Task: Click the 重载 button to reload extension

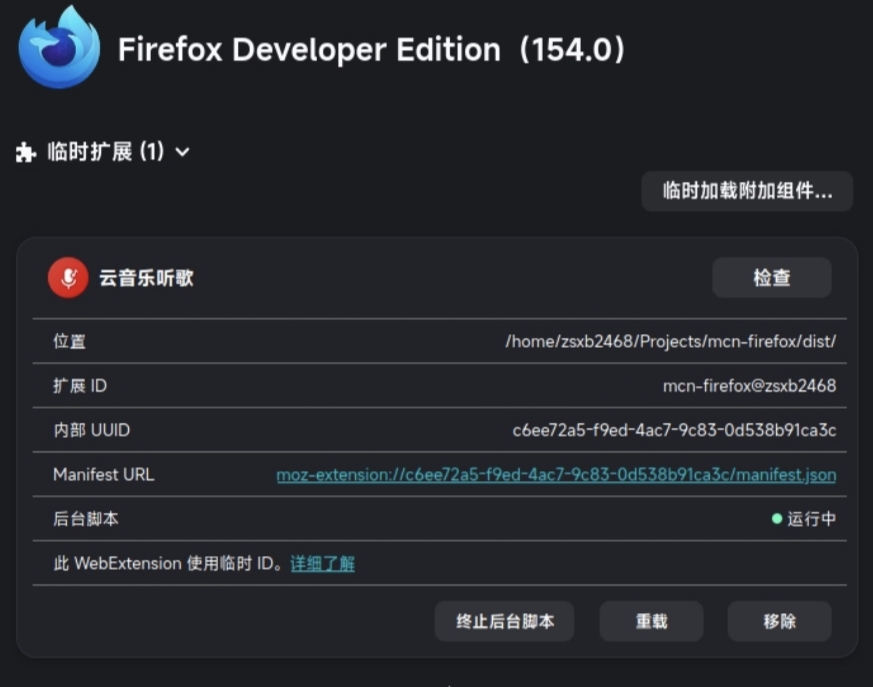Action: (651, 621)
